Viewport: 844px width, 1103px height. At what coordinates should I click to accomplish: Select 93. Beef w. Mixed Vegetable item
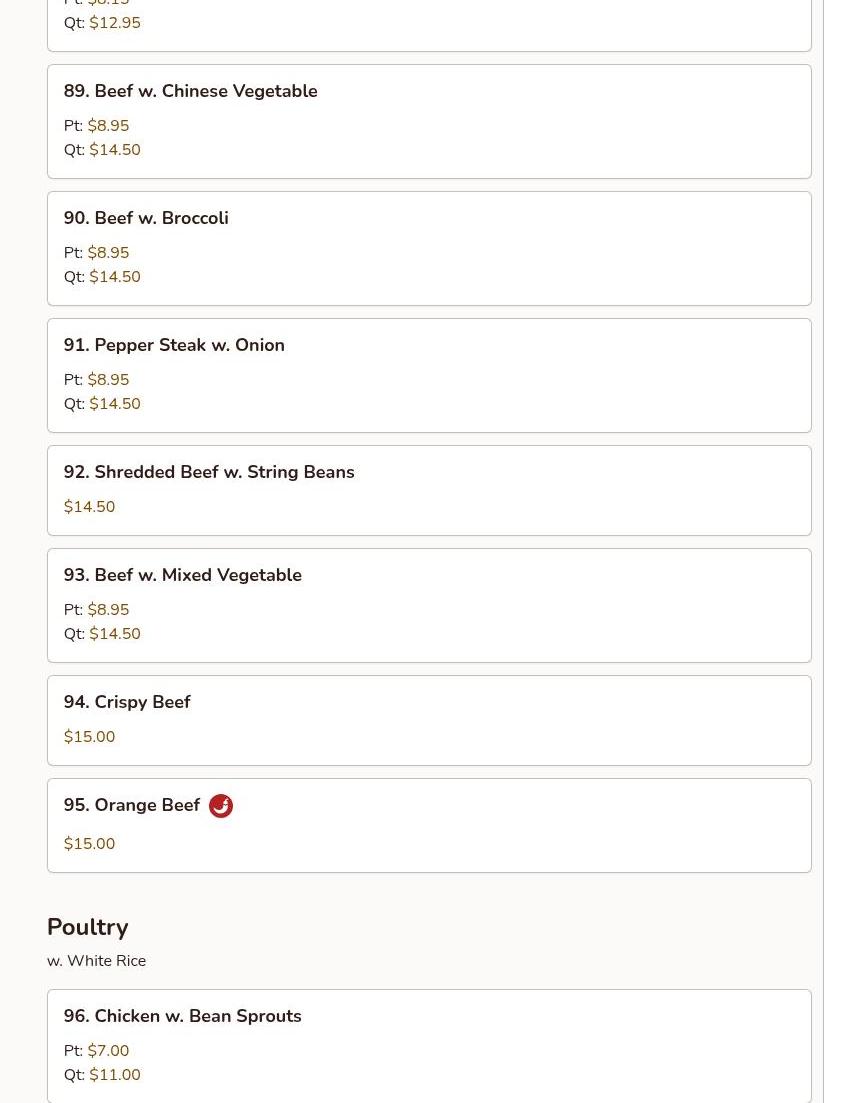(429, 606)
